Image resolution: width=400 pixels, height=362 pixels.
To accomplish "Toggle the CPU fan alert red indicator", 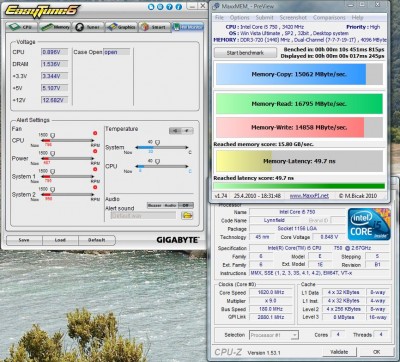I will click(95, 133).
